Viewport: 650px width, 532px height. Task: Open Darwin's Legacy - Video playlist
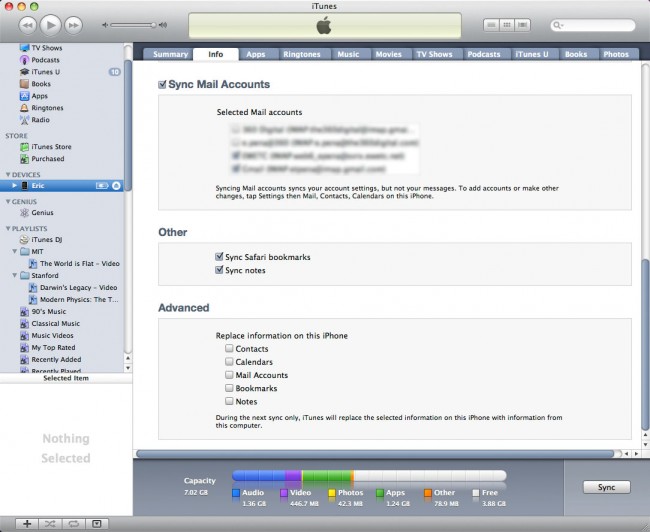[x=78, y=287]
